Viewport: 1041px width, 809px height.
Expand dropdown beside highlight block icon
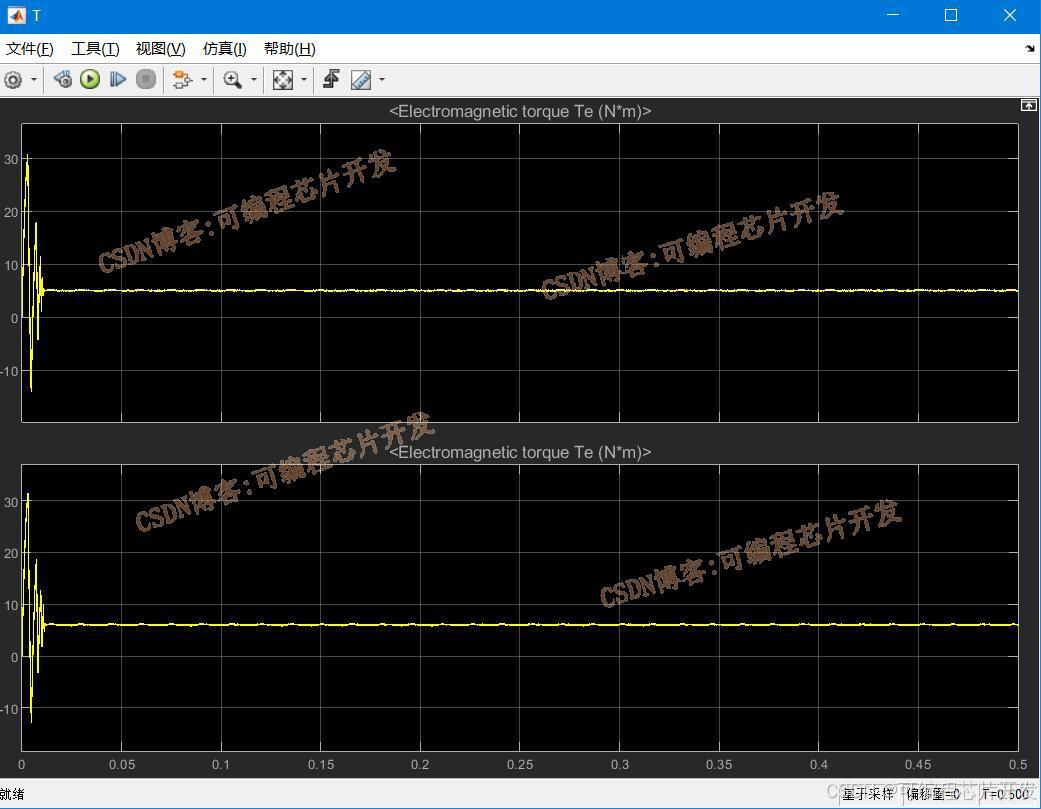coord(204,80)
